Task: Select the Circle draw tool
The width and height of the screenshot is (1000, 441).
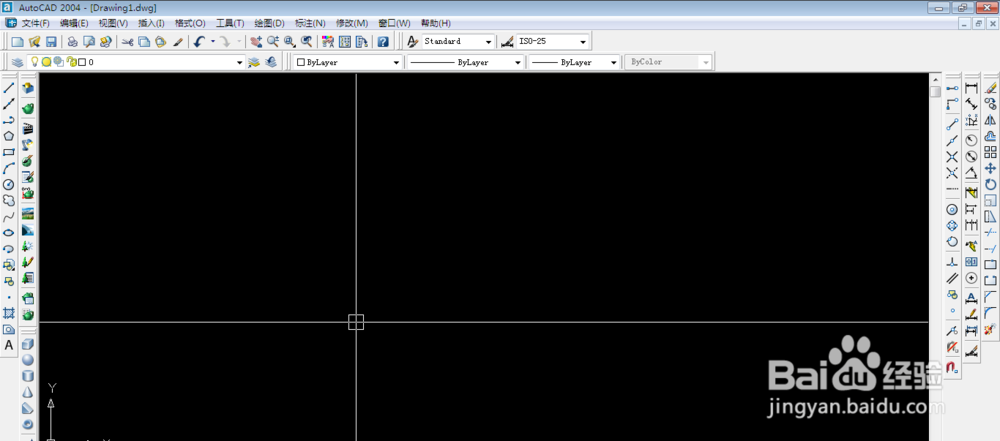Action: coord(9,184)
